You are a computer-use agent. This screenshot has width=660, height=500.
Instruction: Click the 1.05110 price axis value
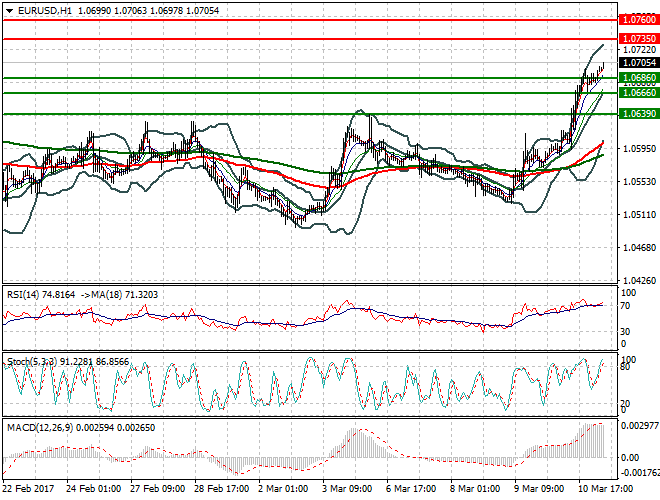(x=639, y=215)
